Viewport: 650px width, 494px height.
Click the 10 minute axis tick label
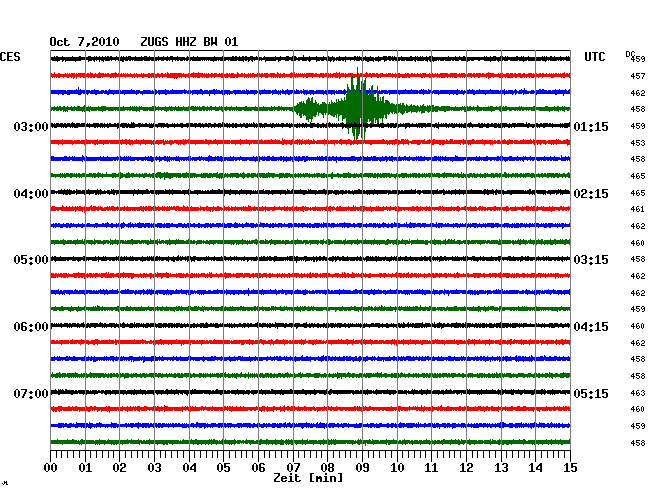click(397, 467)
